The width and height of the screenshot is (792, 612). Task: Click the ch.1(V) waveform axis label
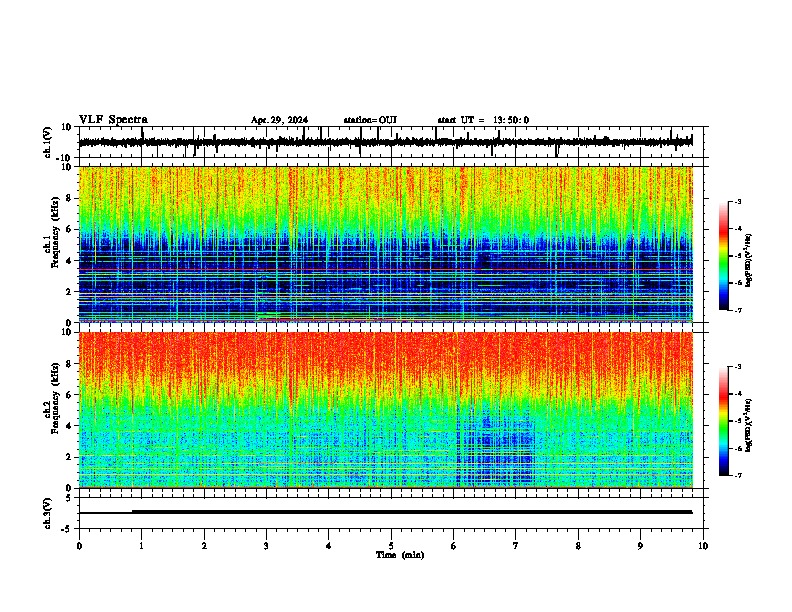click(x=48, y=142)
